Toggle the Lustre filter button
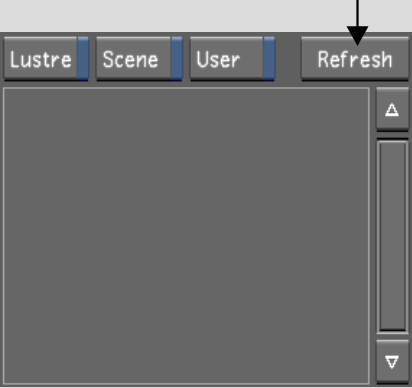 (x=46, y=59)
